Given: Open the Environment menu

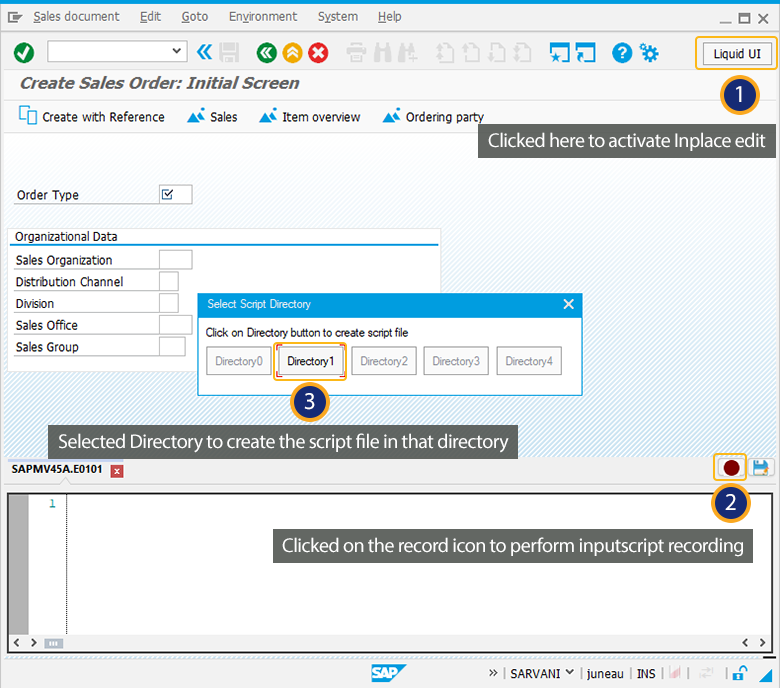Looking at the screenshot, I should point(263,16).
